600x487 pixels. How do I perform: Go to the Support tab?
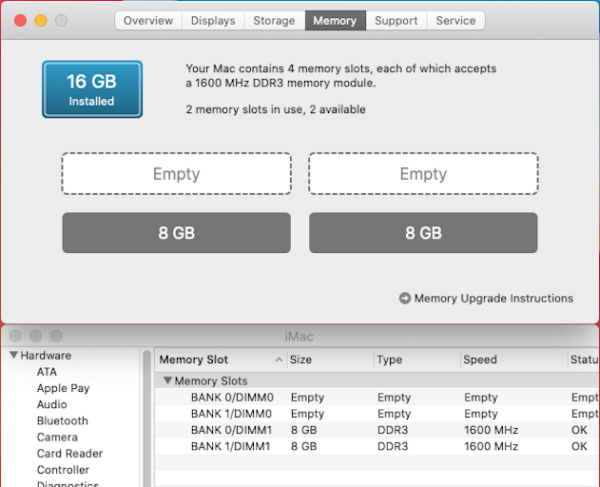point(396,21)
